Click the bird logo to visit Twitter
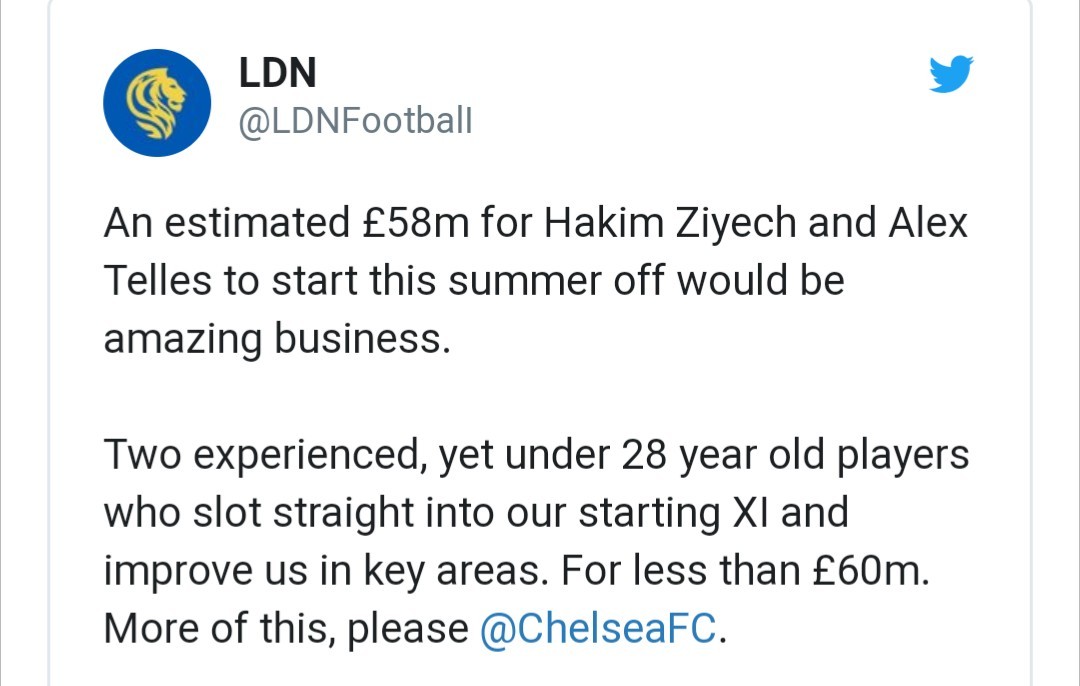Screen dimensions: 1080x686 click(x=949, y=73)
